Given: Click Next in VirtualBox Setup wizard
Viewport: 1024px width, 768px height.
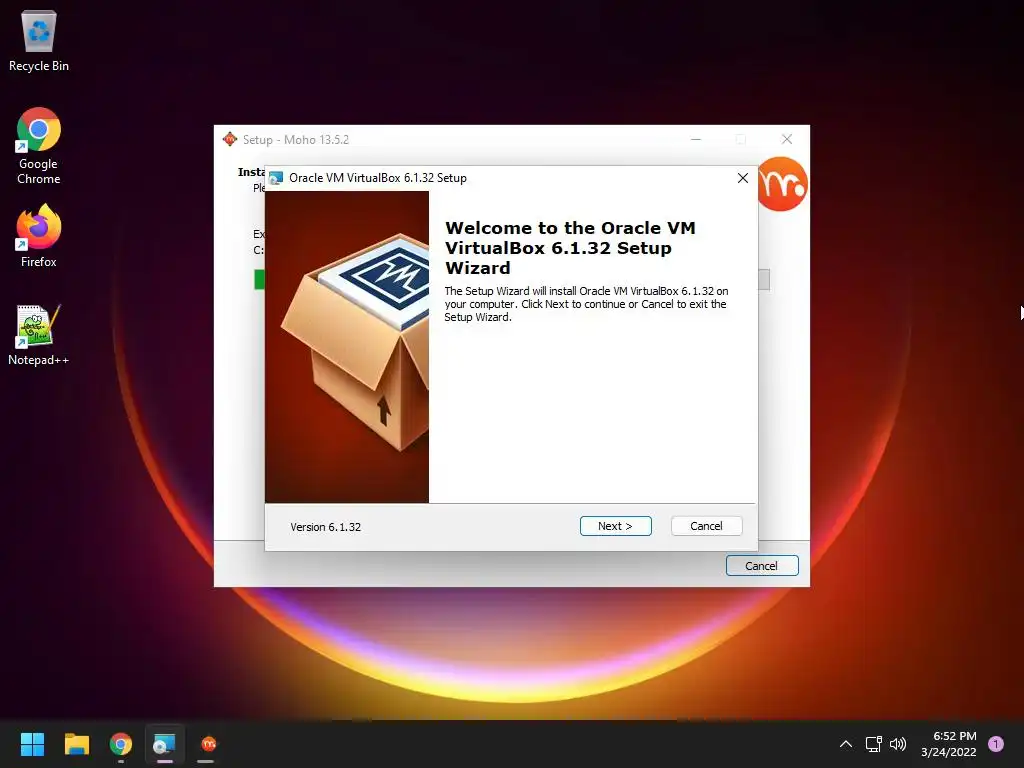Looking at the screenshot, I should (x=615, y=526).
